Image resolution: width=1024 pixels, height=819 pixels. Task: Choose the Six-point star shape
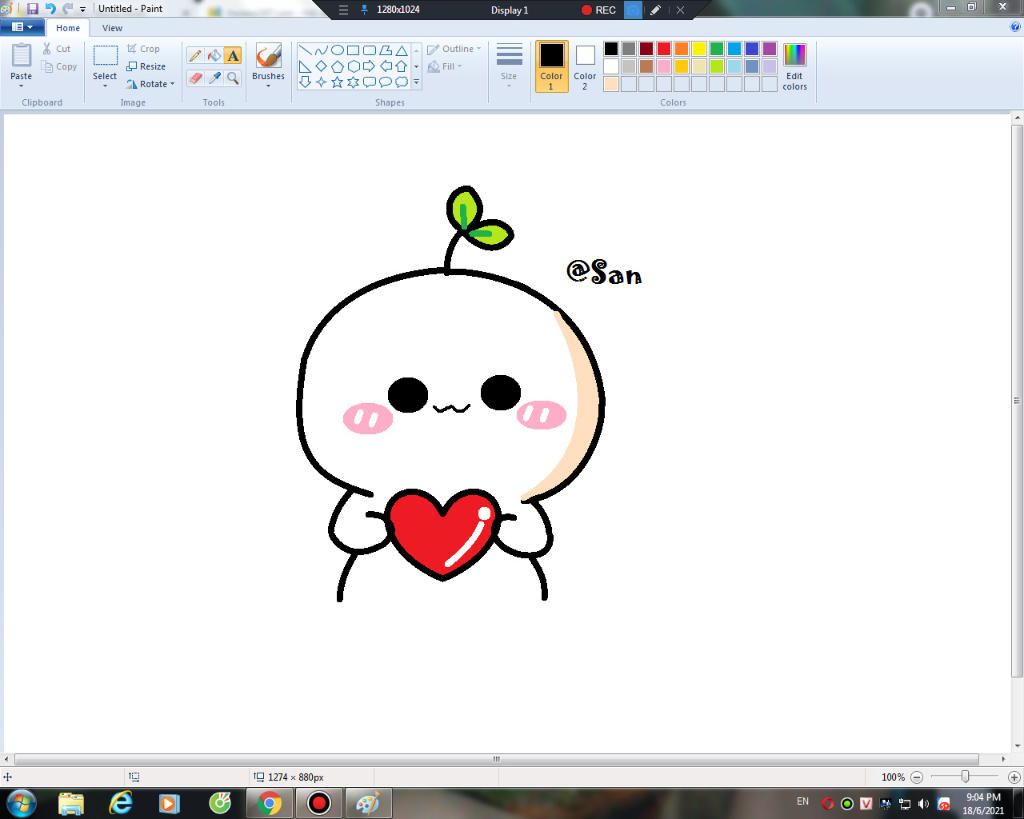(353, 82)
